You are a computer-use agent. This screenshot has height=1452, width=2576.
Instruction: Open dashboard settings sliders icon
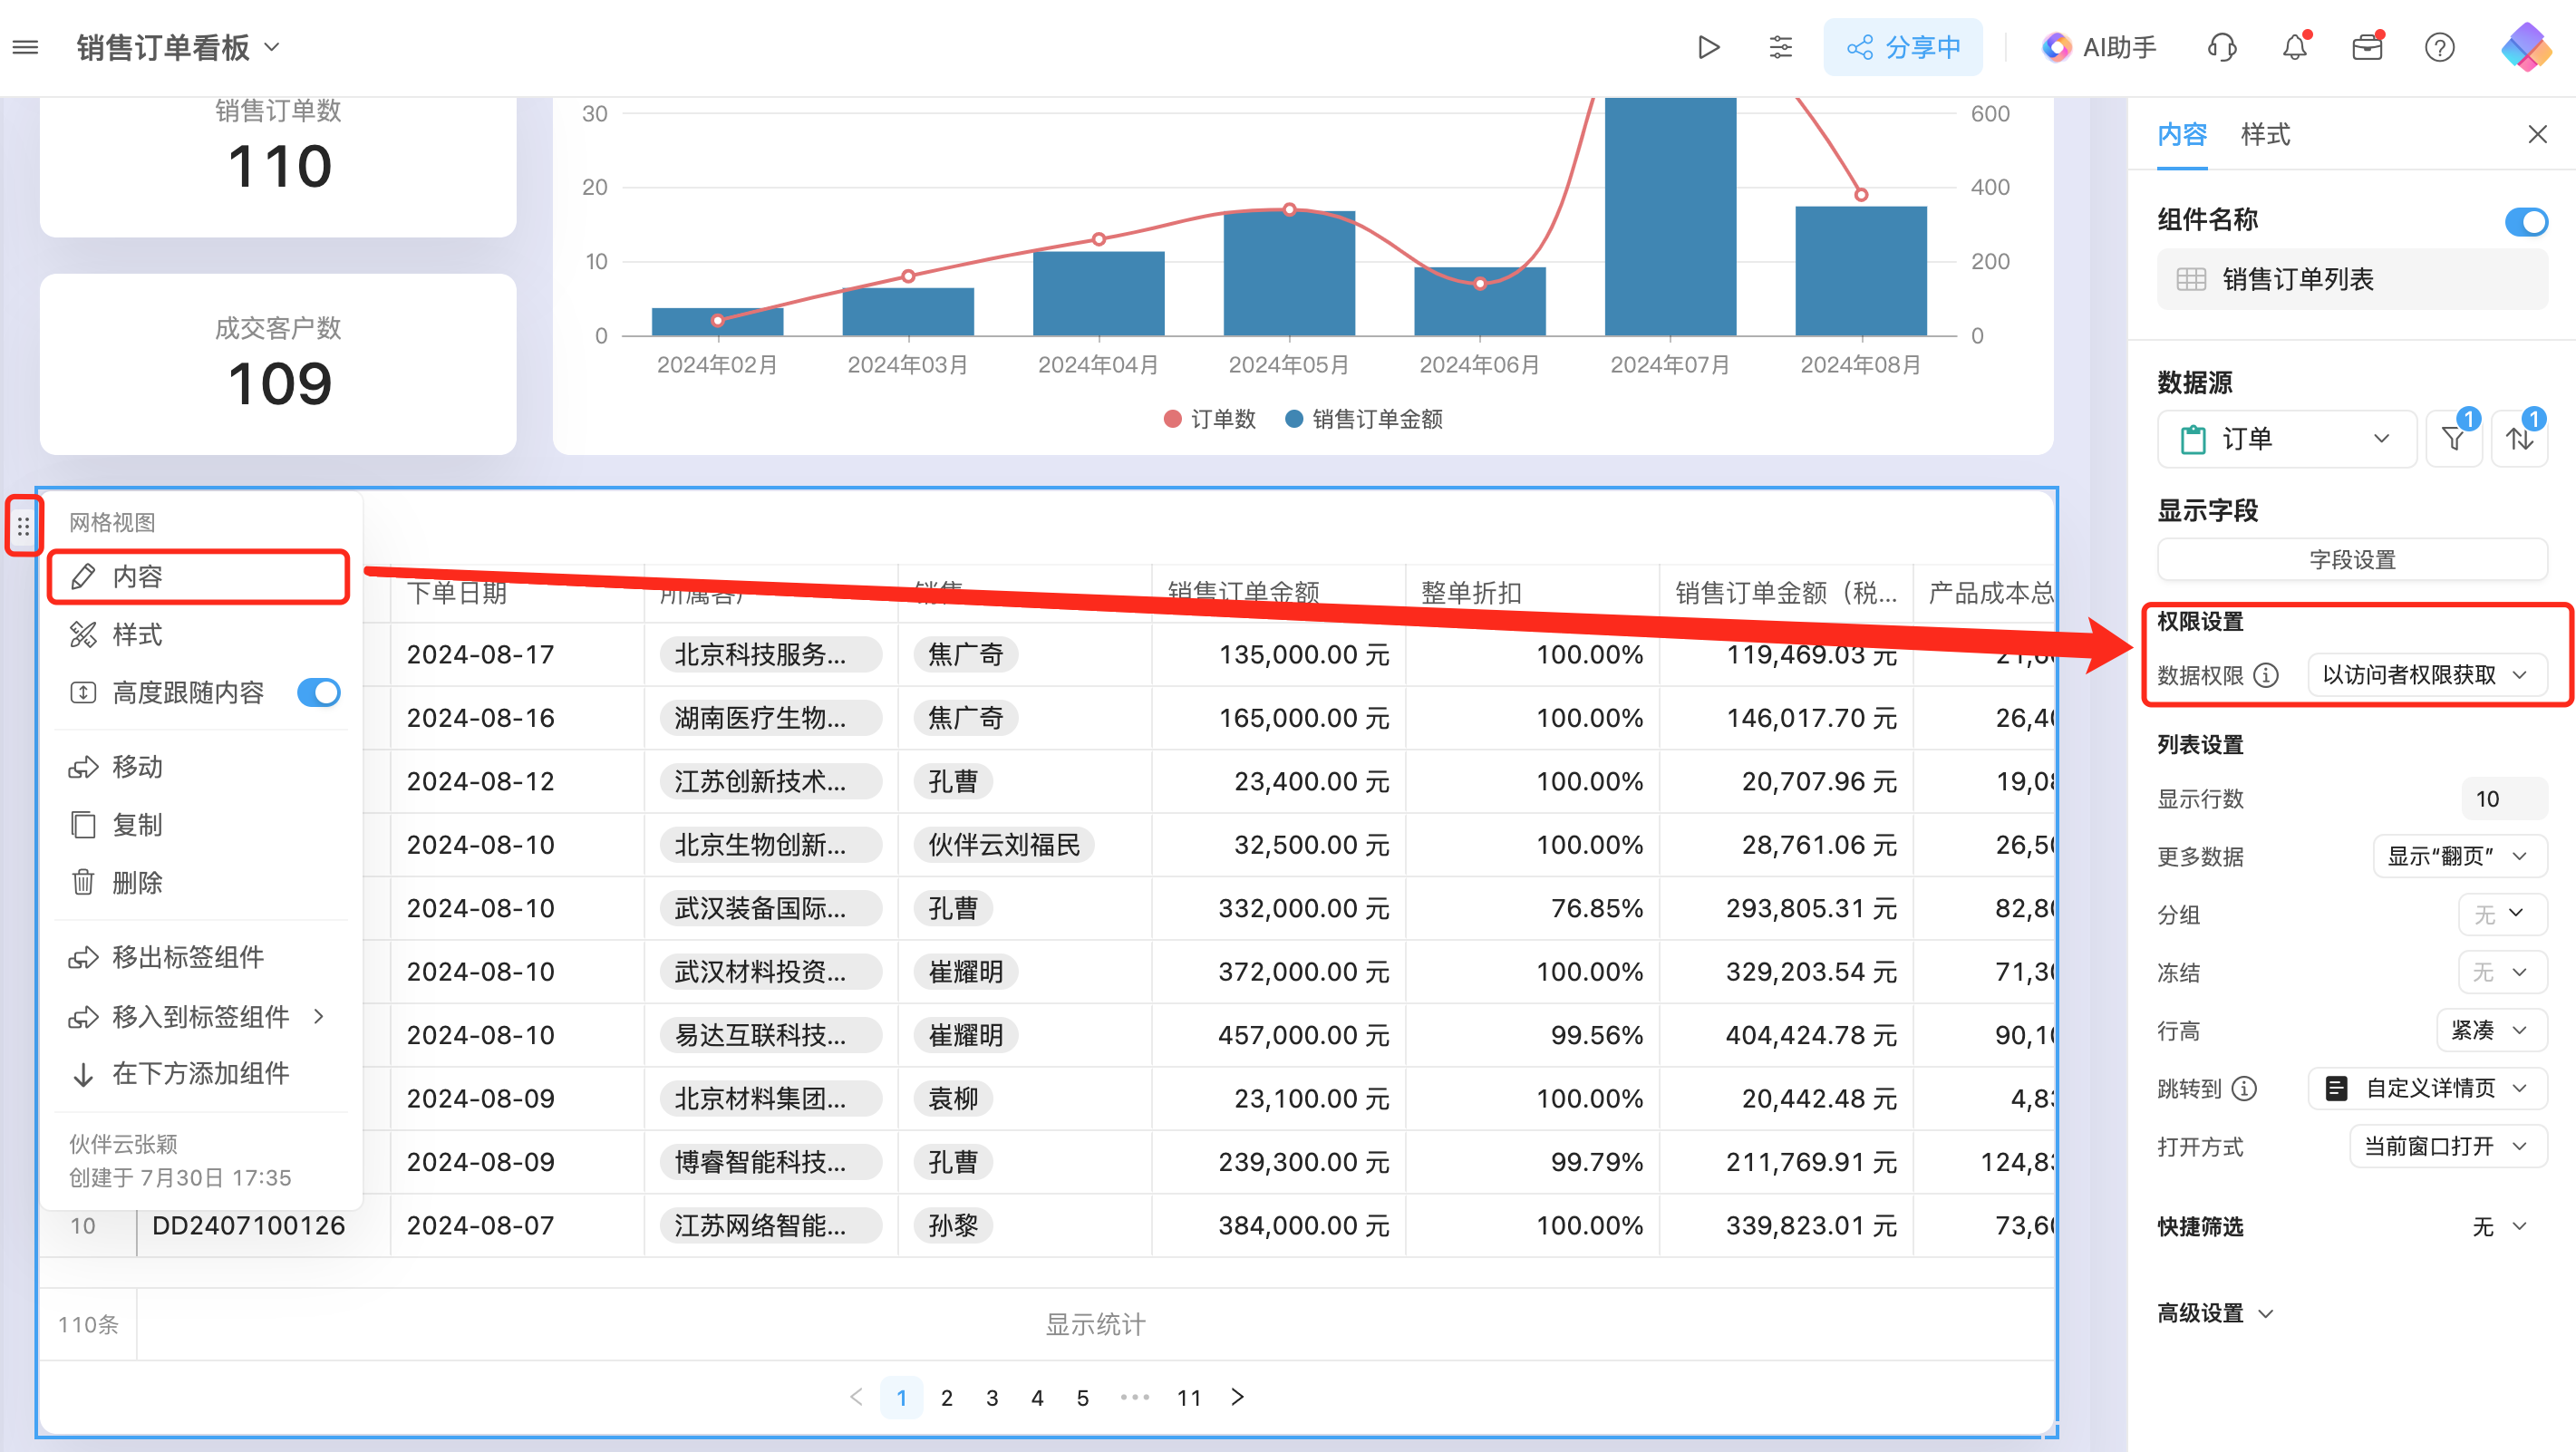(1780, 47)
